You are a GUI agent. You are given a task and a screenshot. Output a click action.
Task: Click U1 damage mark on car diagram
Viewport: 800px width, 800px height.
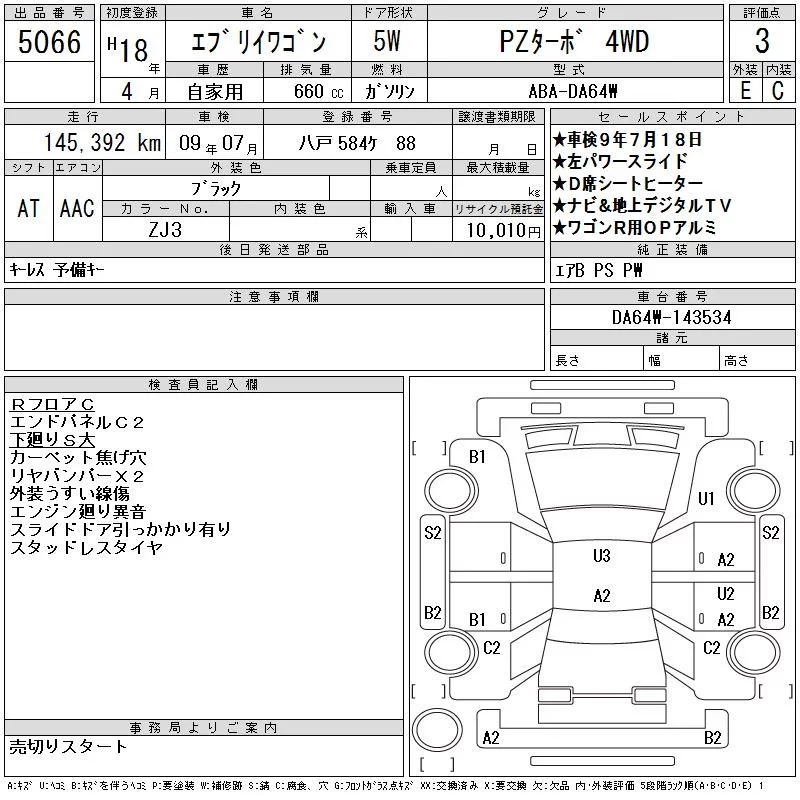click(706, 498)
